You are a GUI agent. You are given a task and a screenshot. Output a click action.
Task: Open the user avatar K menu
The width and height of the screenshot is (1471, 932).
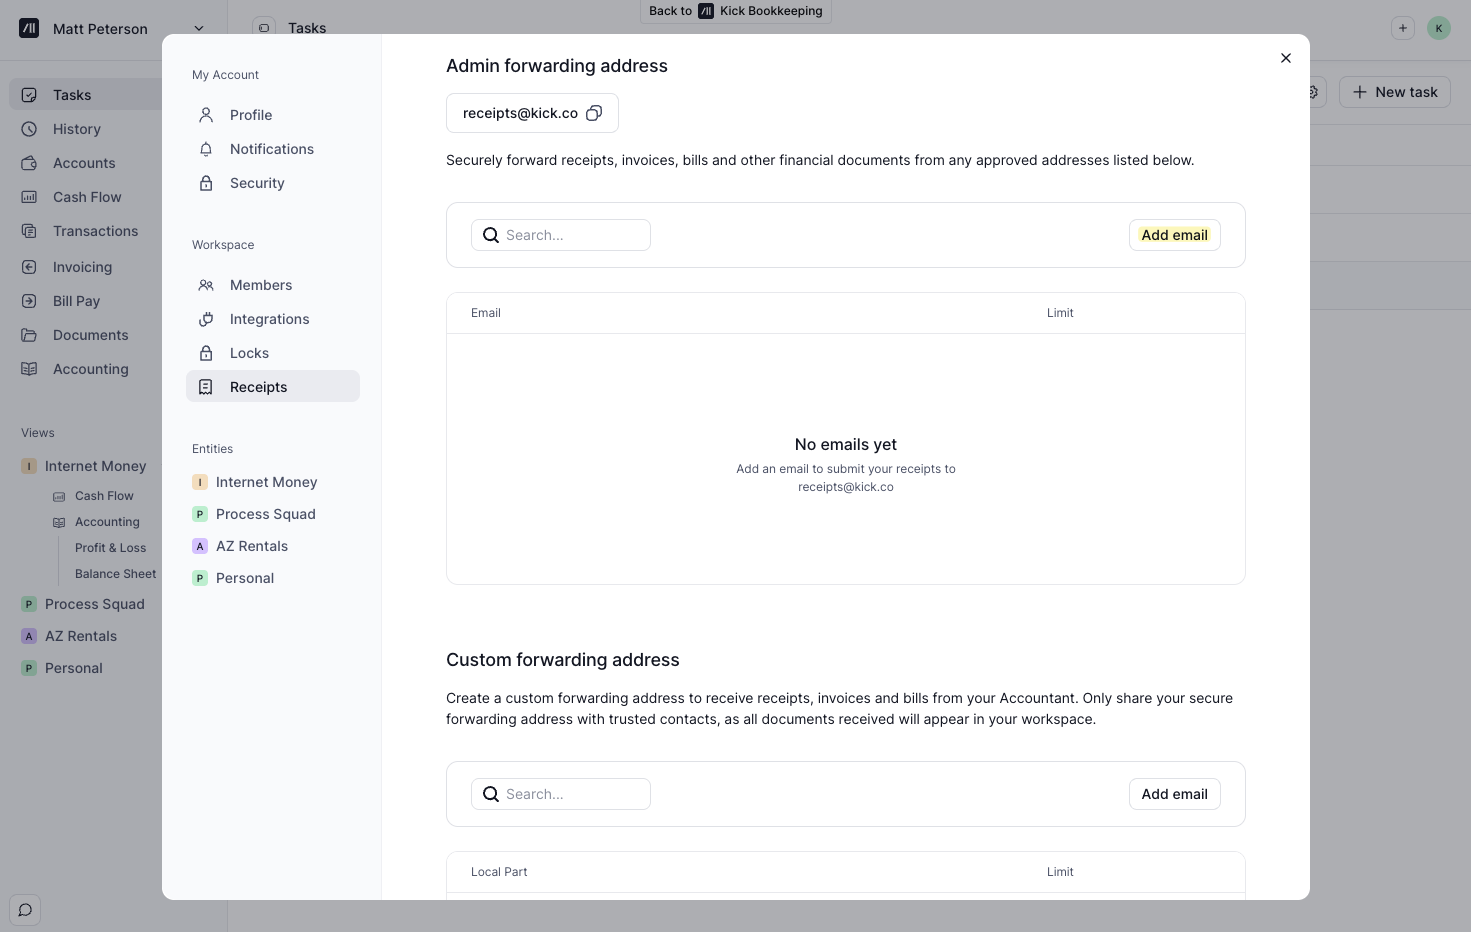(1438, 28)
